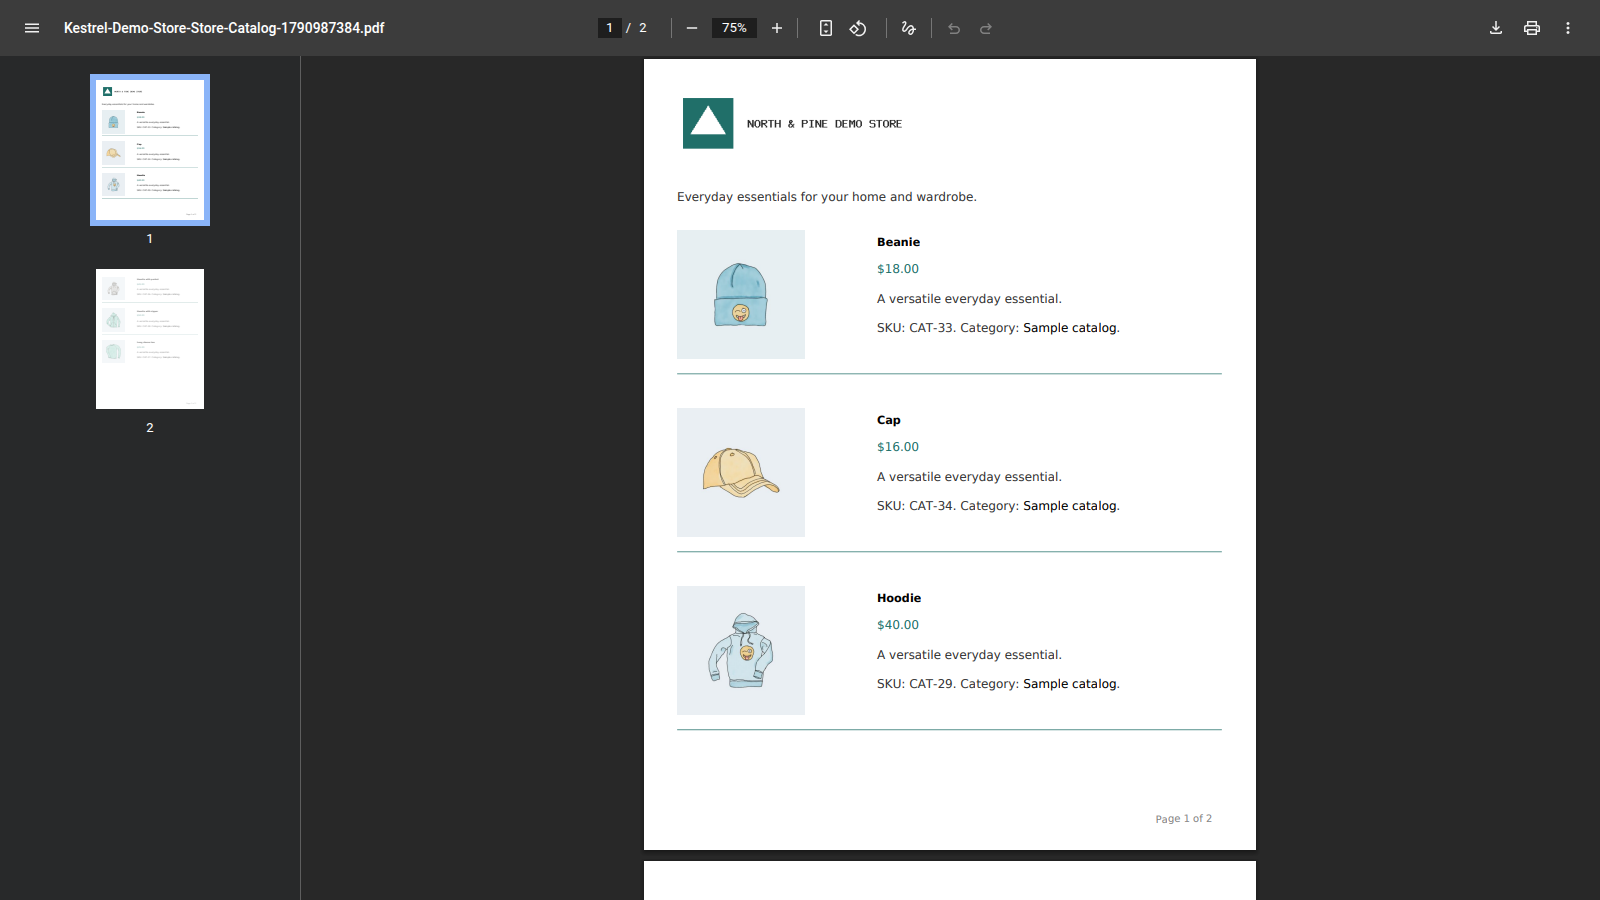Click the $16.00 price
The height and width of the screenshot is (900, 1600).
(898, 447)
